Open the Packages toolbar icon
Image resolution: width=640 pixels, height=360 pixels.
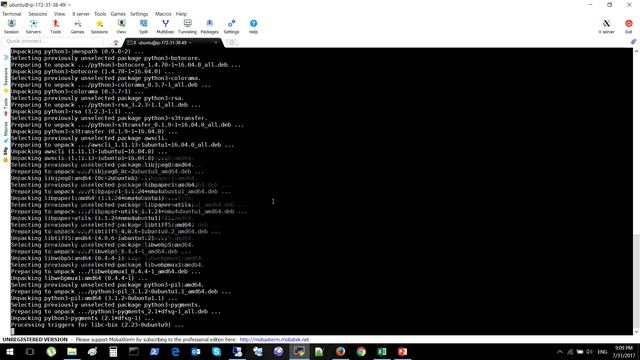pos(209,26)
